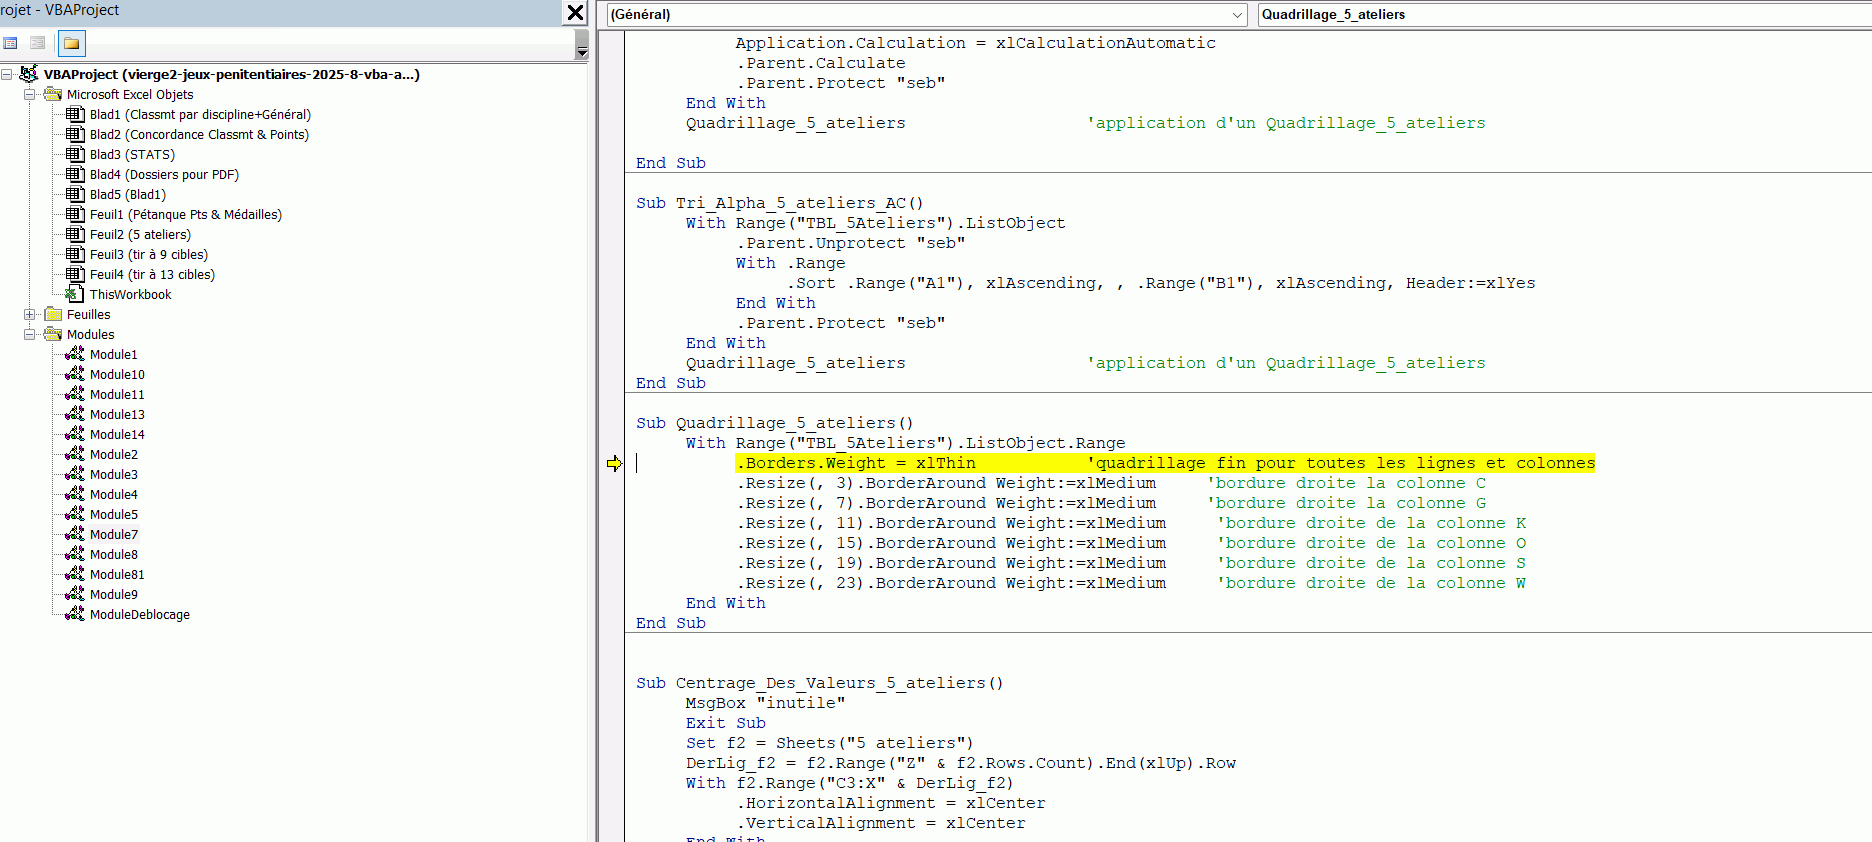Select Module81 in the project tree

click(117, 574)
